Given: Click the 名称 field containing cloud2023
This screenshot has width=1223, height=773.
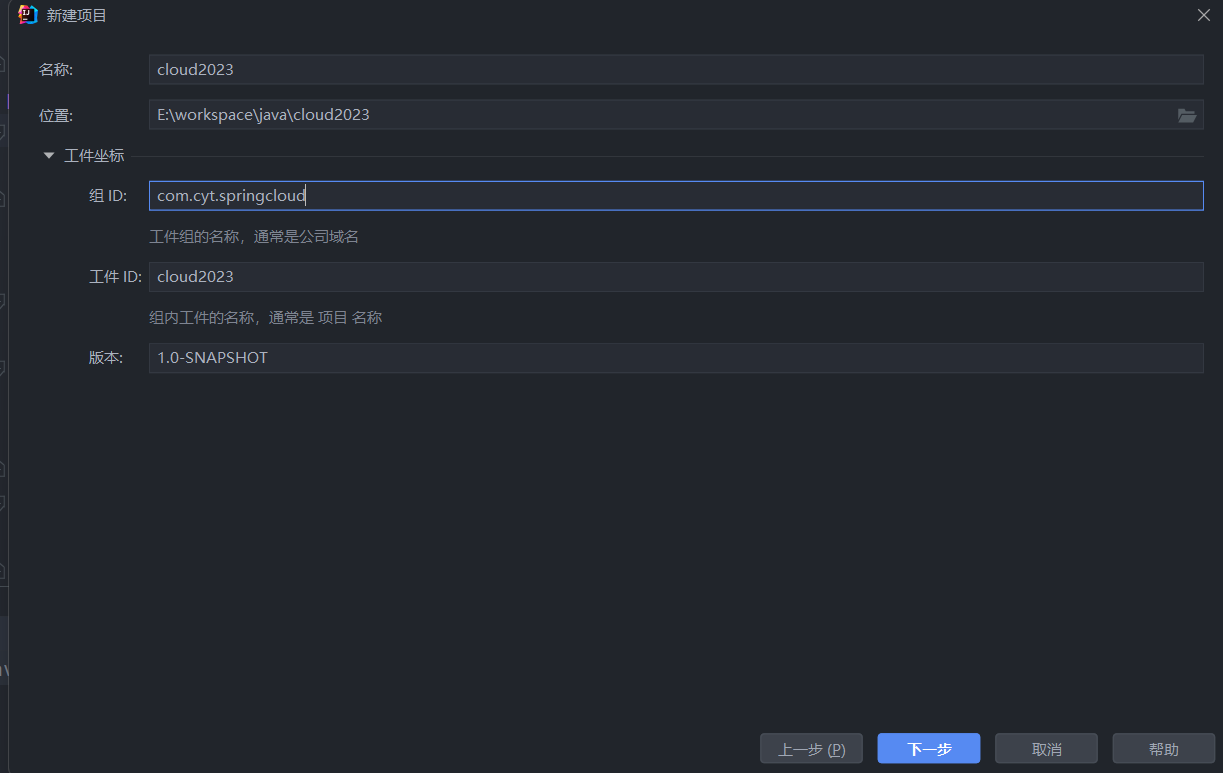Looking at the screenshot, I should [x=675, y=70].
